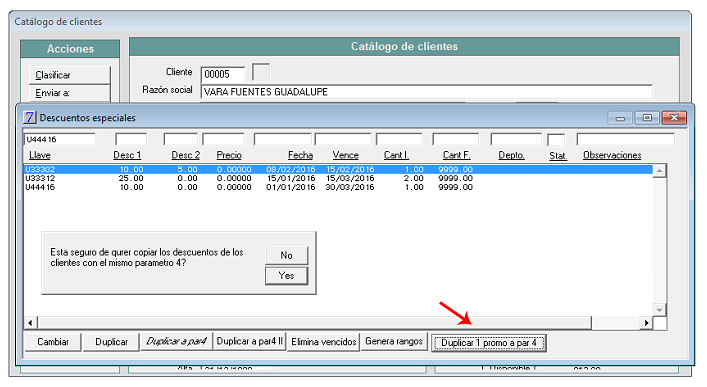Image resolution: width=707 pixels, height=387 pixels.
Task: Click the Fecha filter field
Action: 283,139
